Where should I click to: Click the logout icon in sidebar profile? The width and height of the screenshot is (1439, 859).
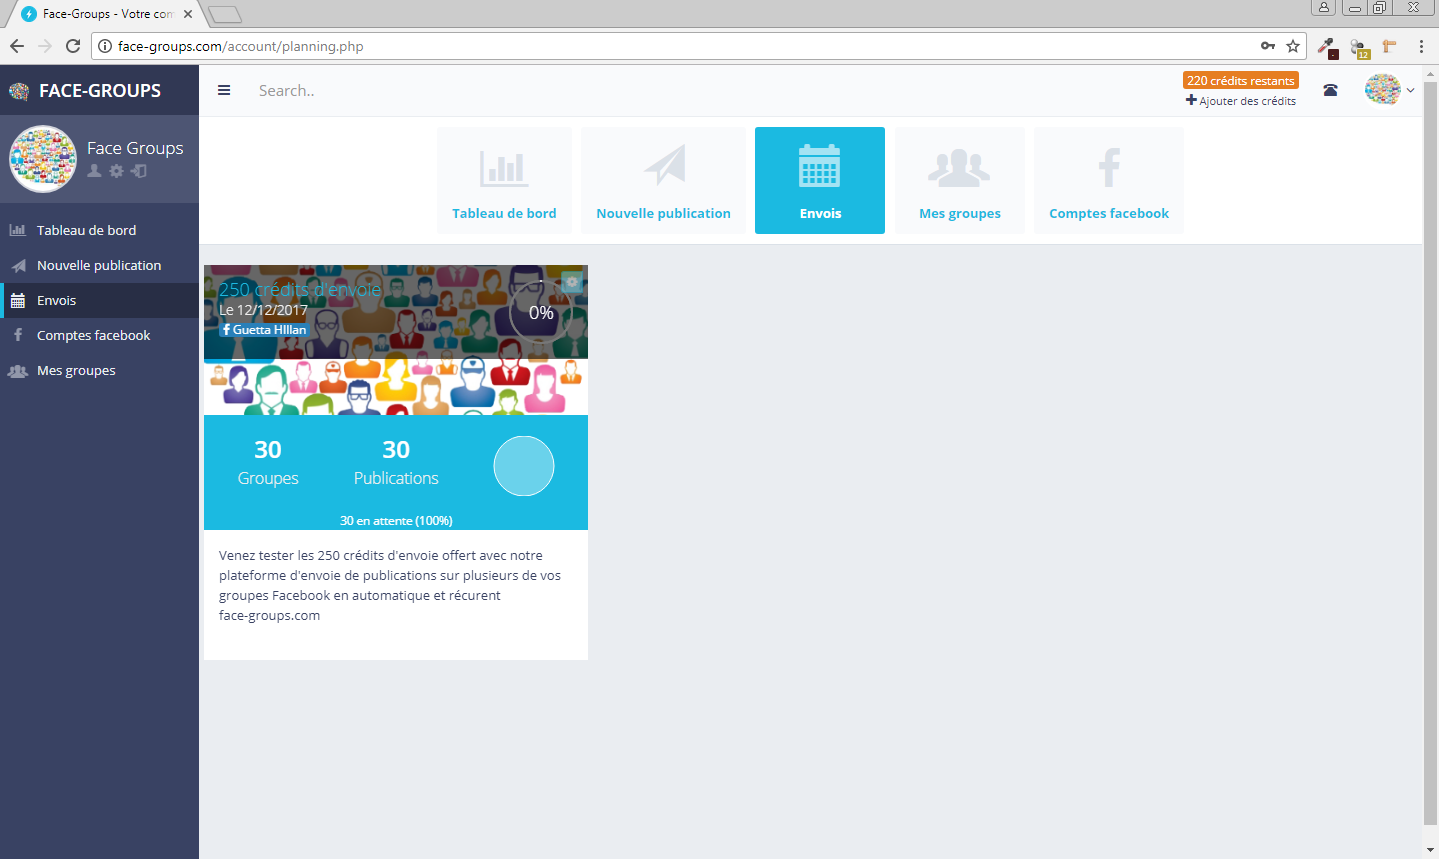coord(139,171)
